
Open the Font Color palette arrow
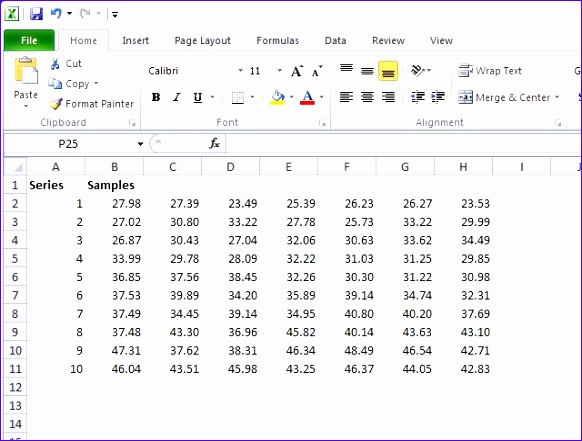[x=321, y=97]
